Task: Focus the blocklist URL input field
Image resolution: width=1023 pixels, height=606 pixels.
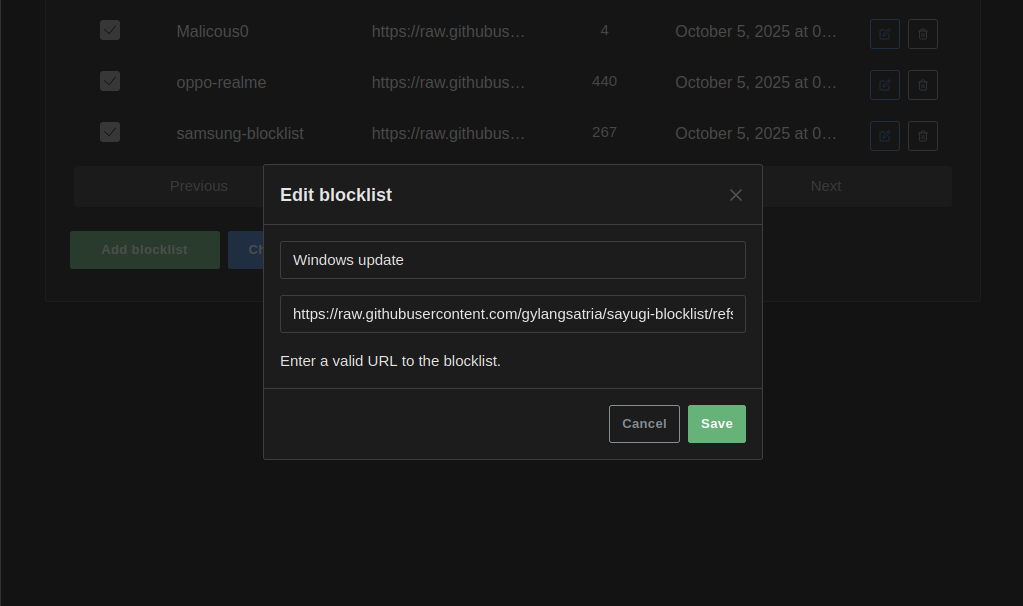Action: pos(512,314)
